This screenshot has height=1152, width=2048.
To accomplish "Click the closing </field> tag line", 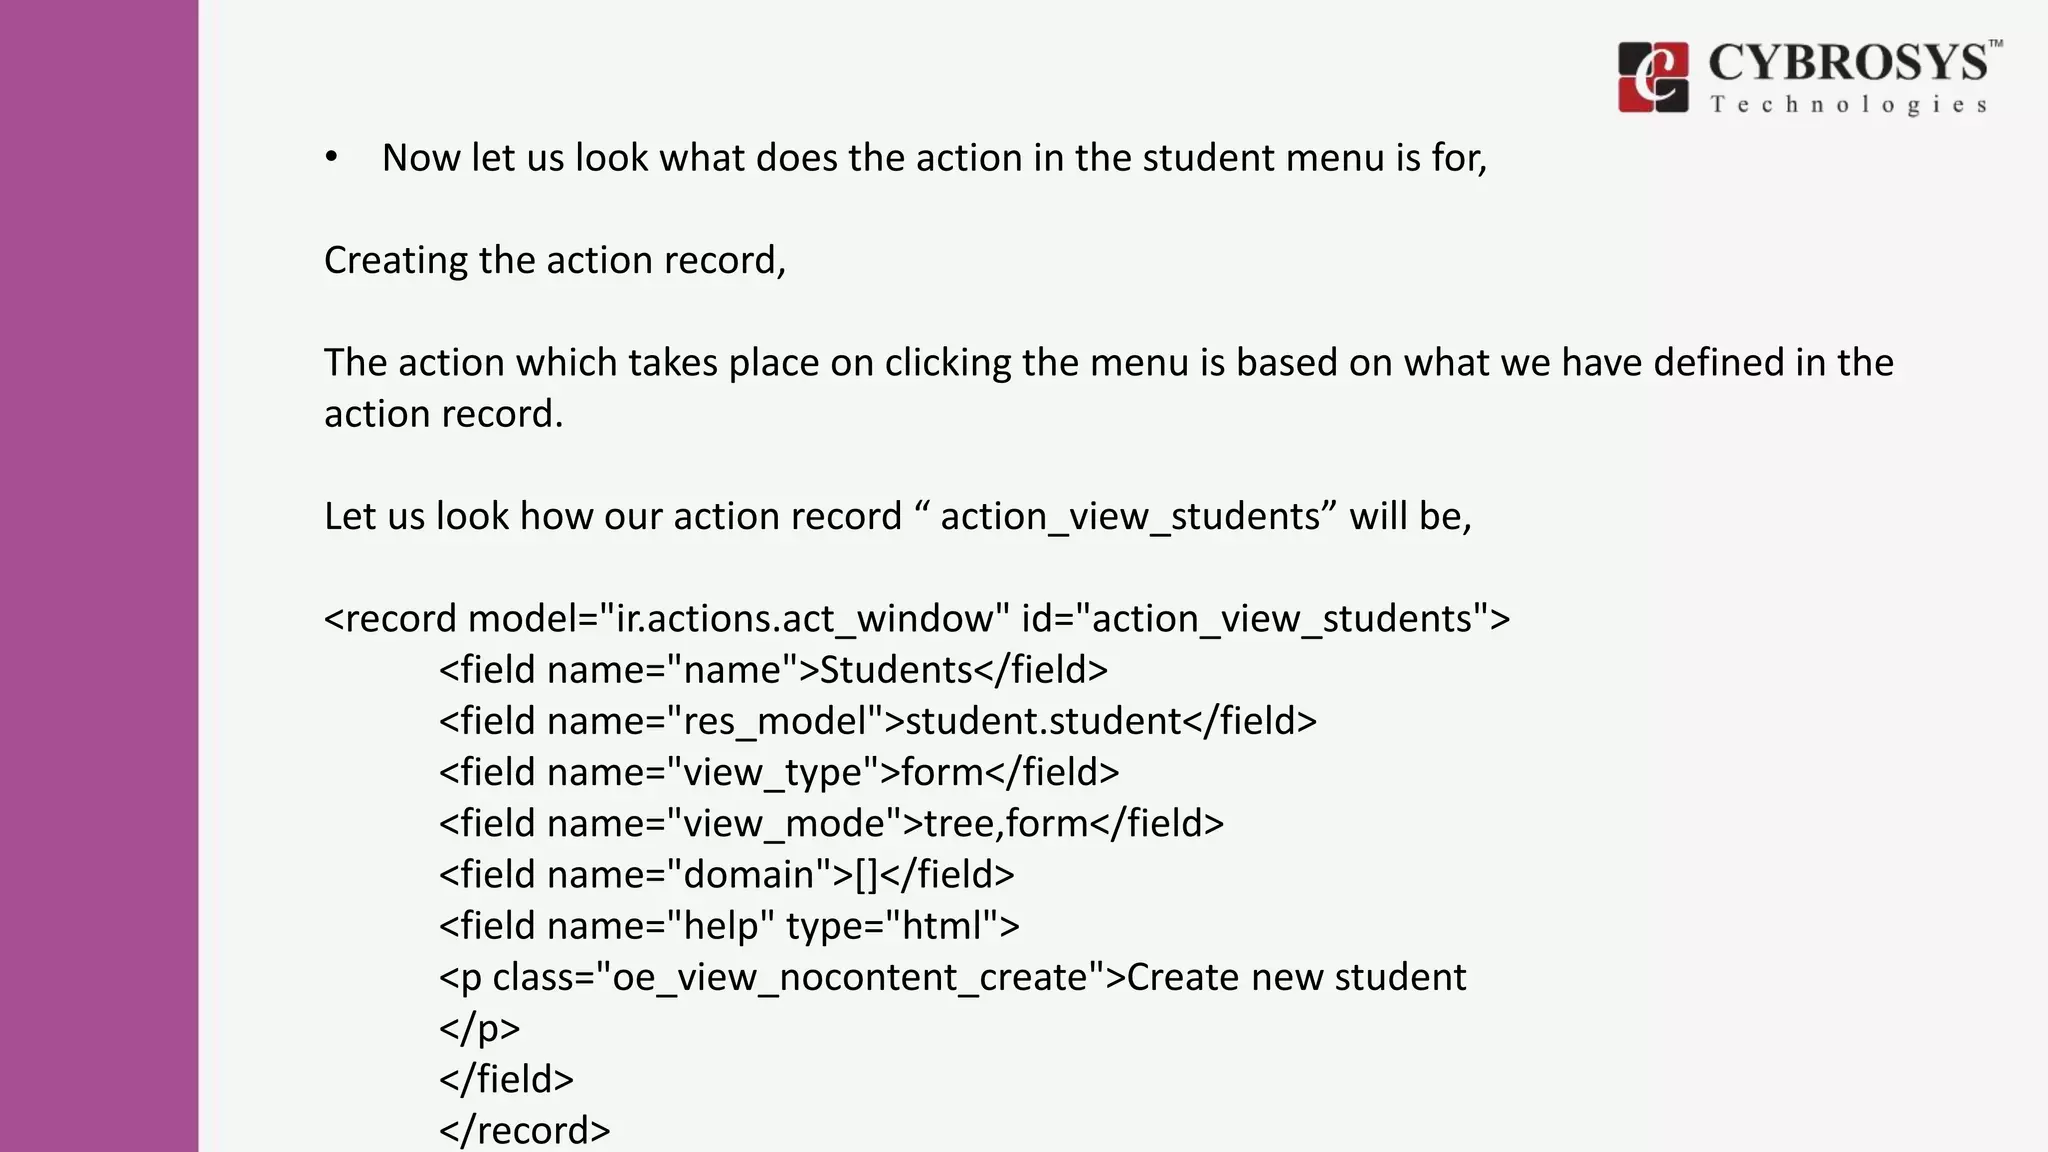I will (506, 1079).
